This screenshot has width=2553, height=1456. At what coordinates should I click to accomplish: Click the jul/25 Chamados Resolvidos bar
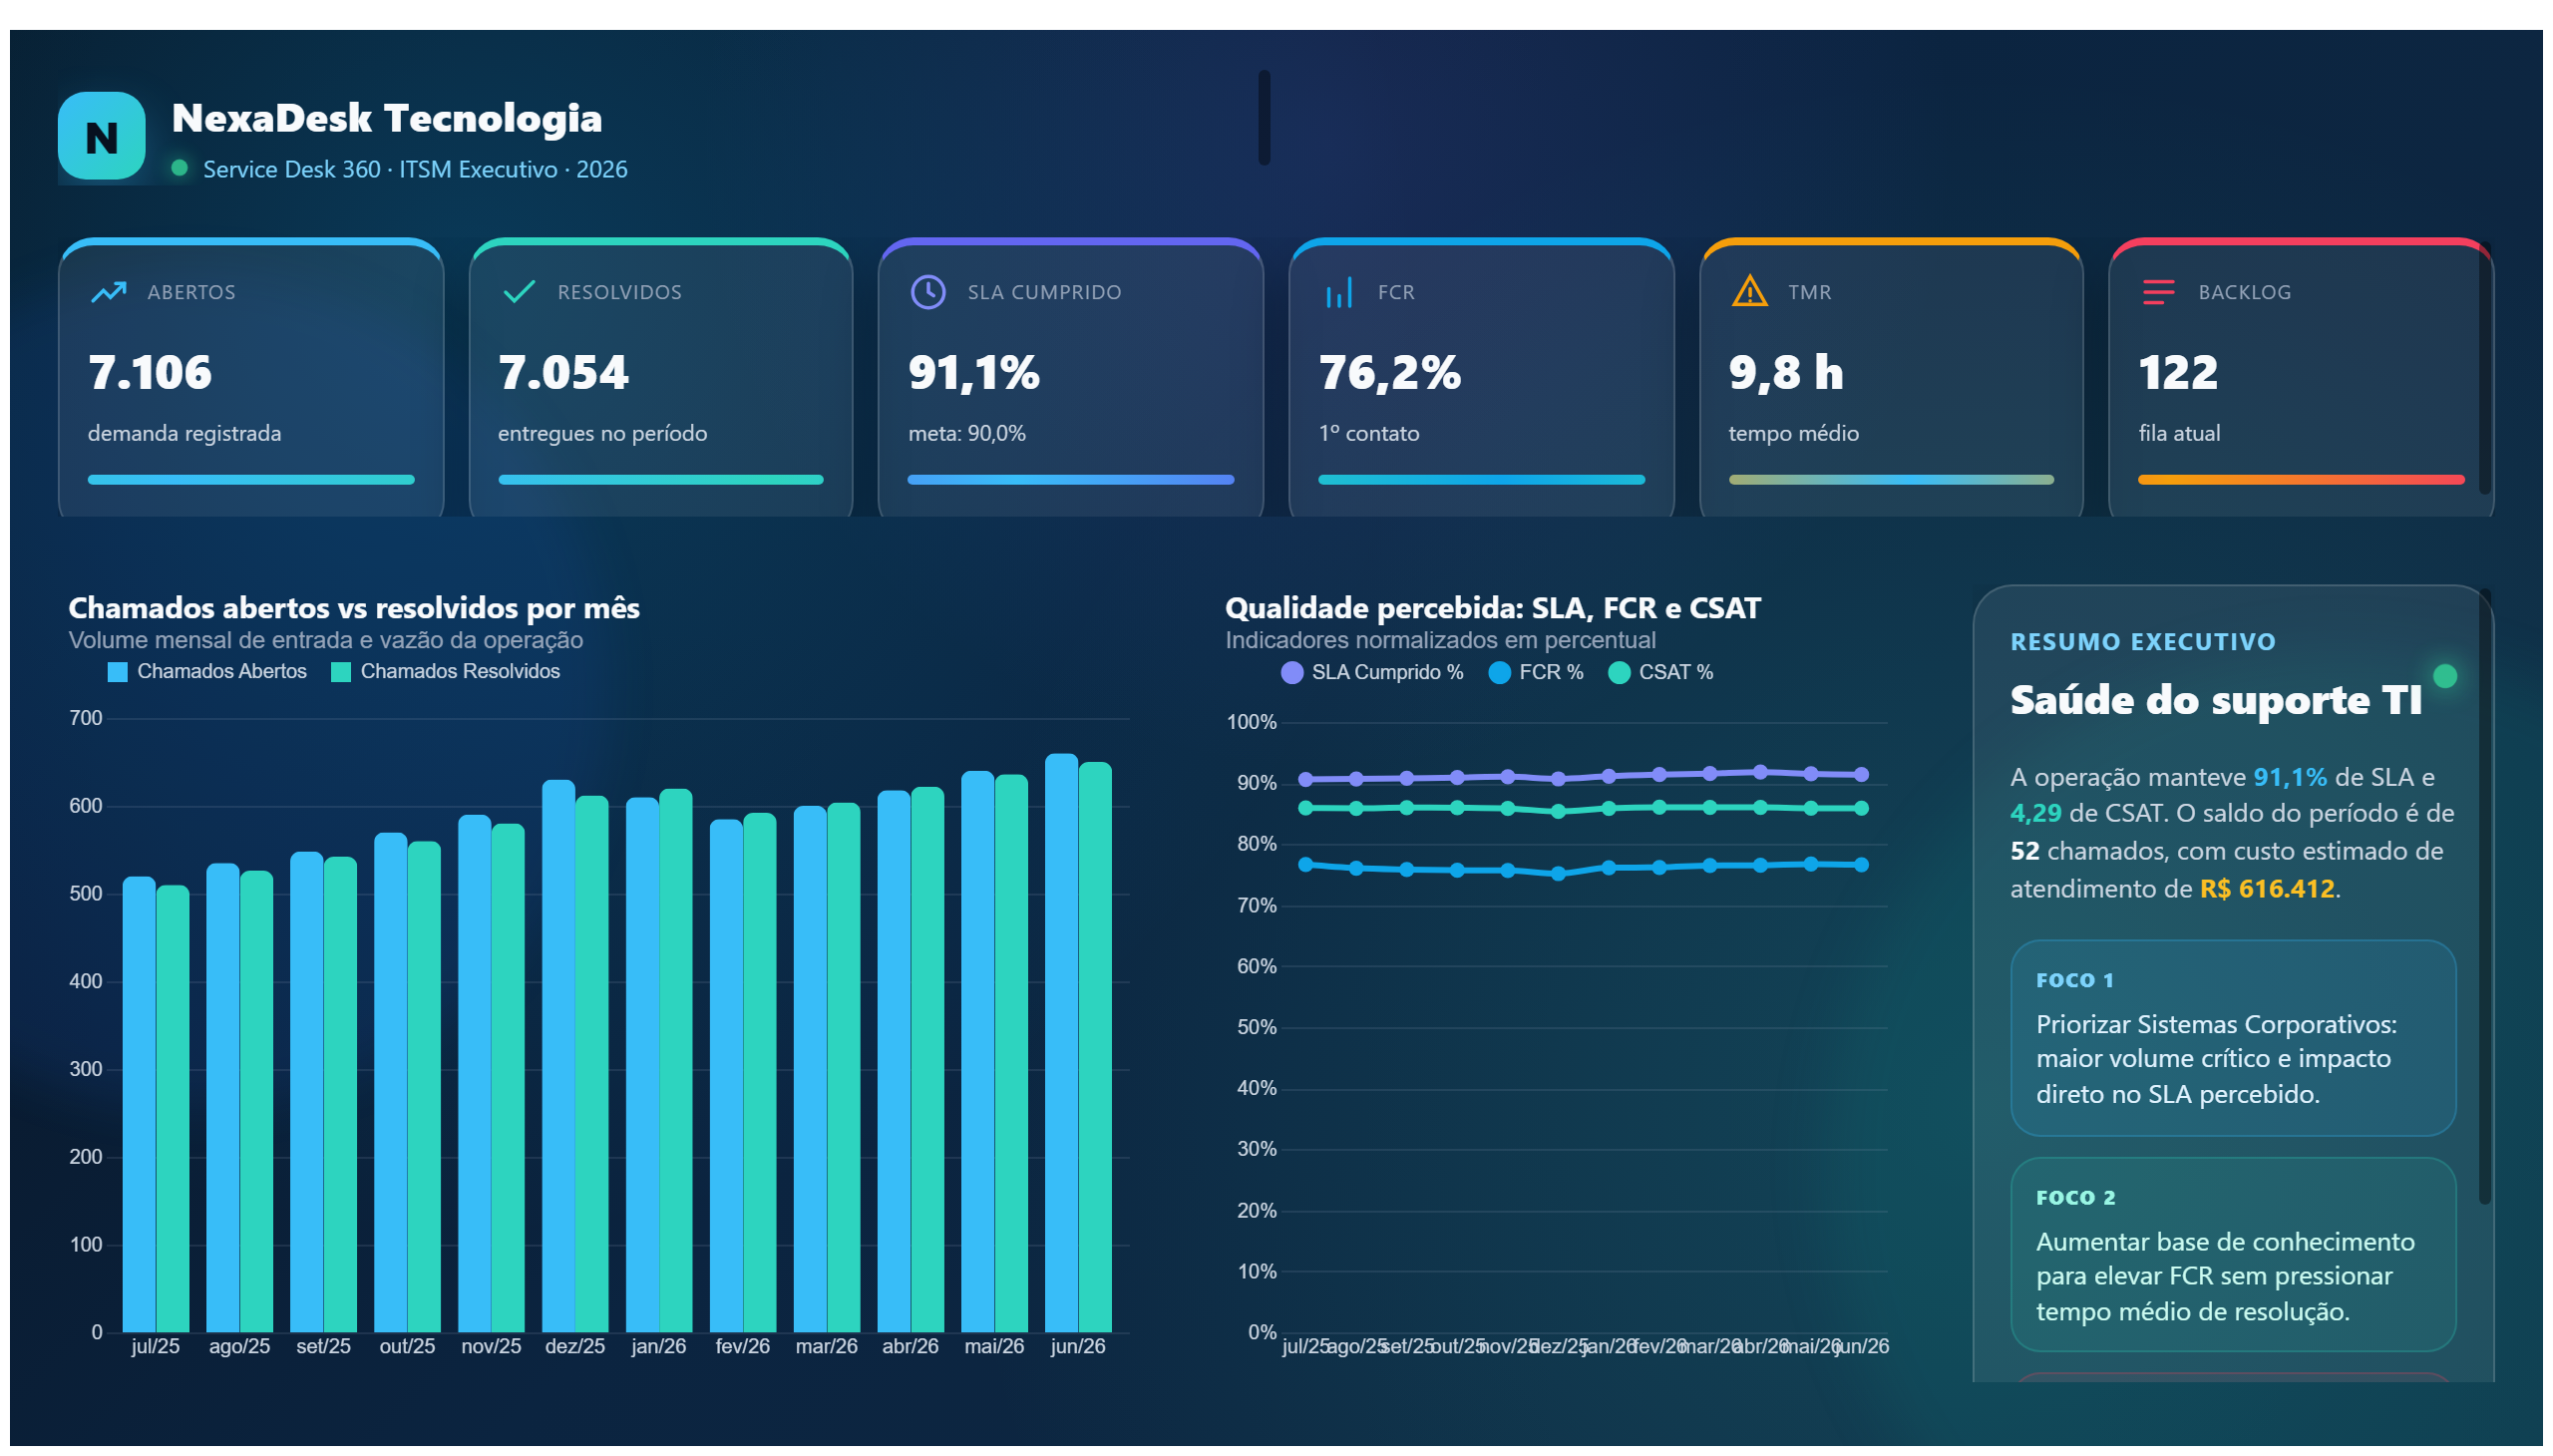[x=173, y=1108]
